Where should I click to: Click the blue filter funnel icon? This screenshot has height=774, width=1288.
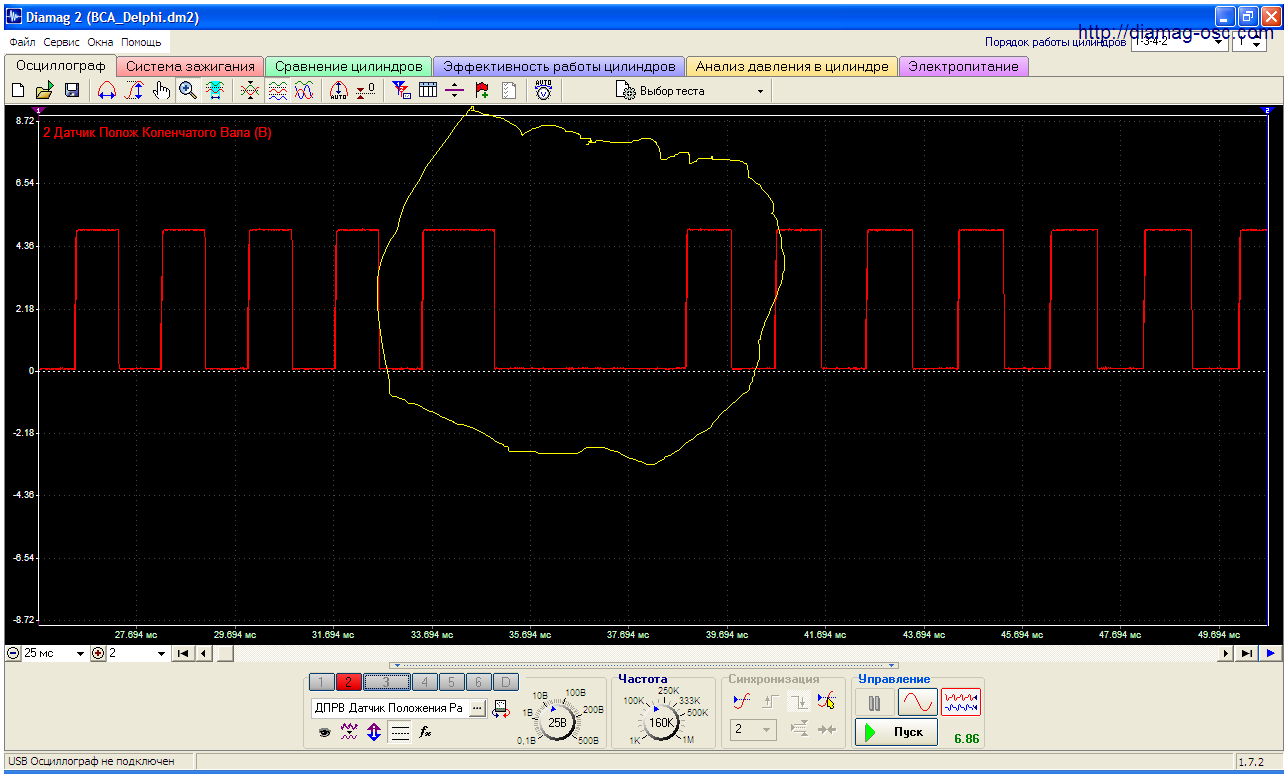[401, 91]
